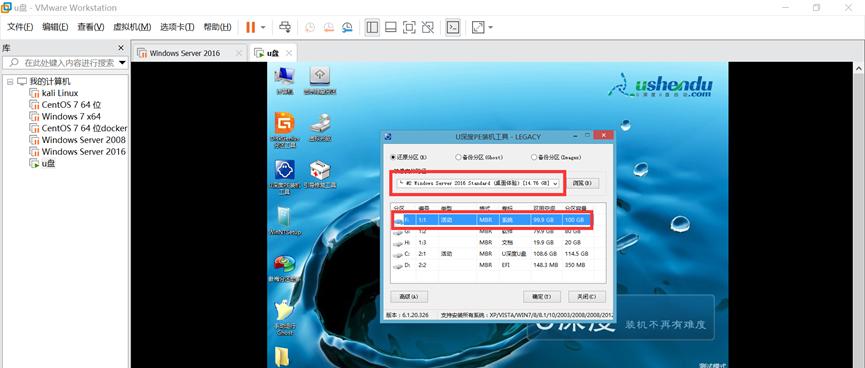Open the 选项卡(T) menu
The width and height of the screenshot is (865, 368).
(177, 27)
